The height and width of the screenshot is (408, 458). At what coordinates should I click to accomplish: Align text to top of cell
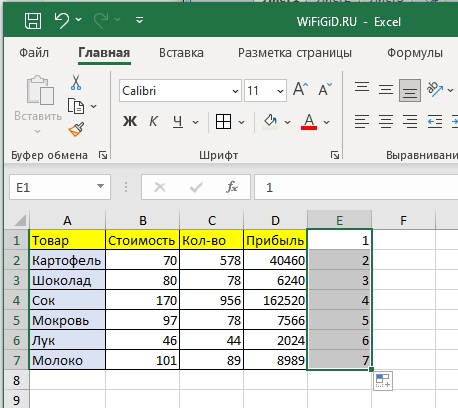pos(362,87)
